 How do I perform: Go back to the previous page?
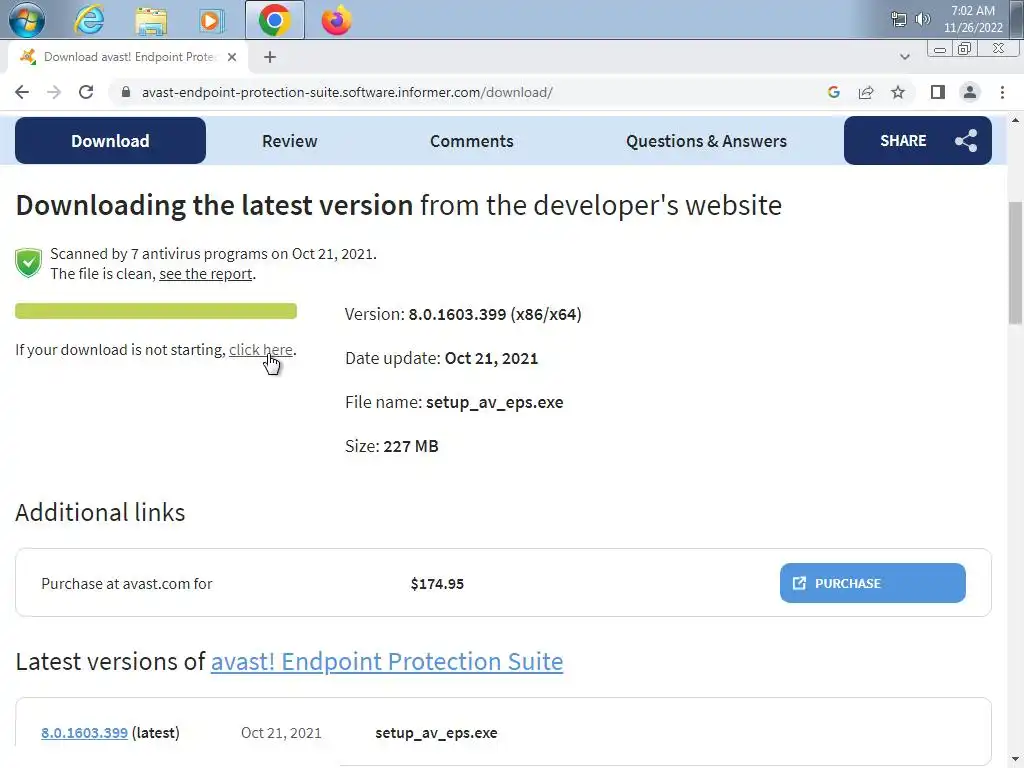(22, 92)
